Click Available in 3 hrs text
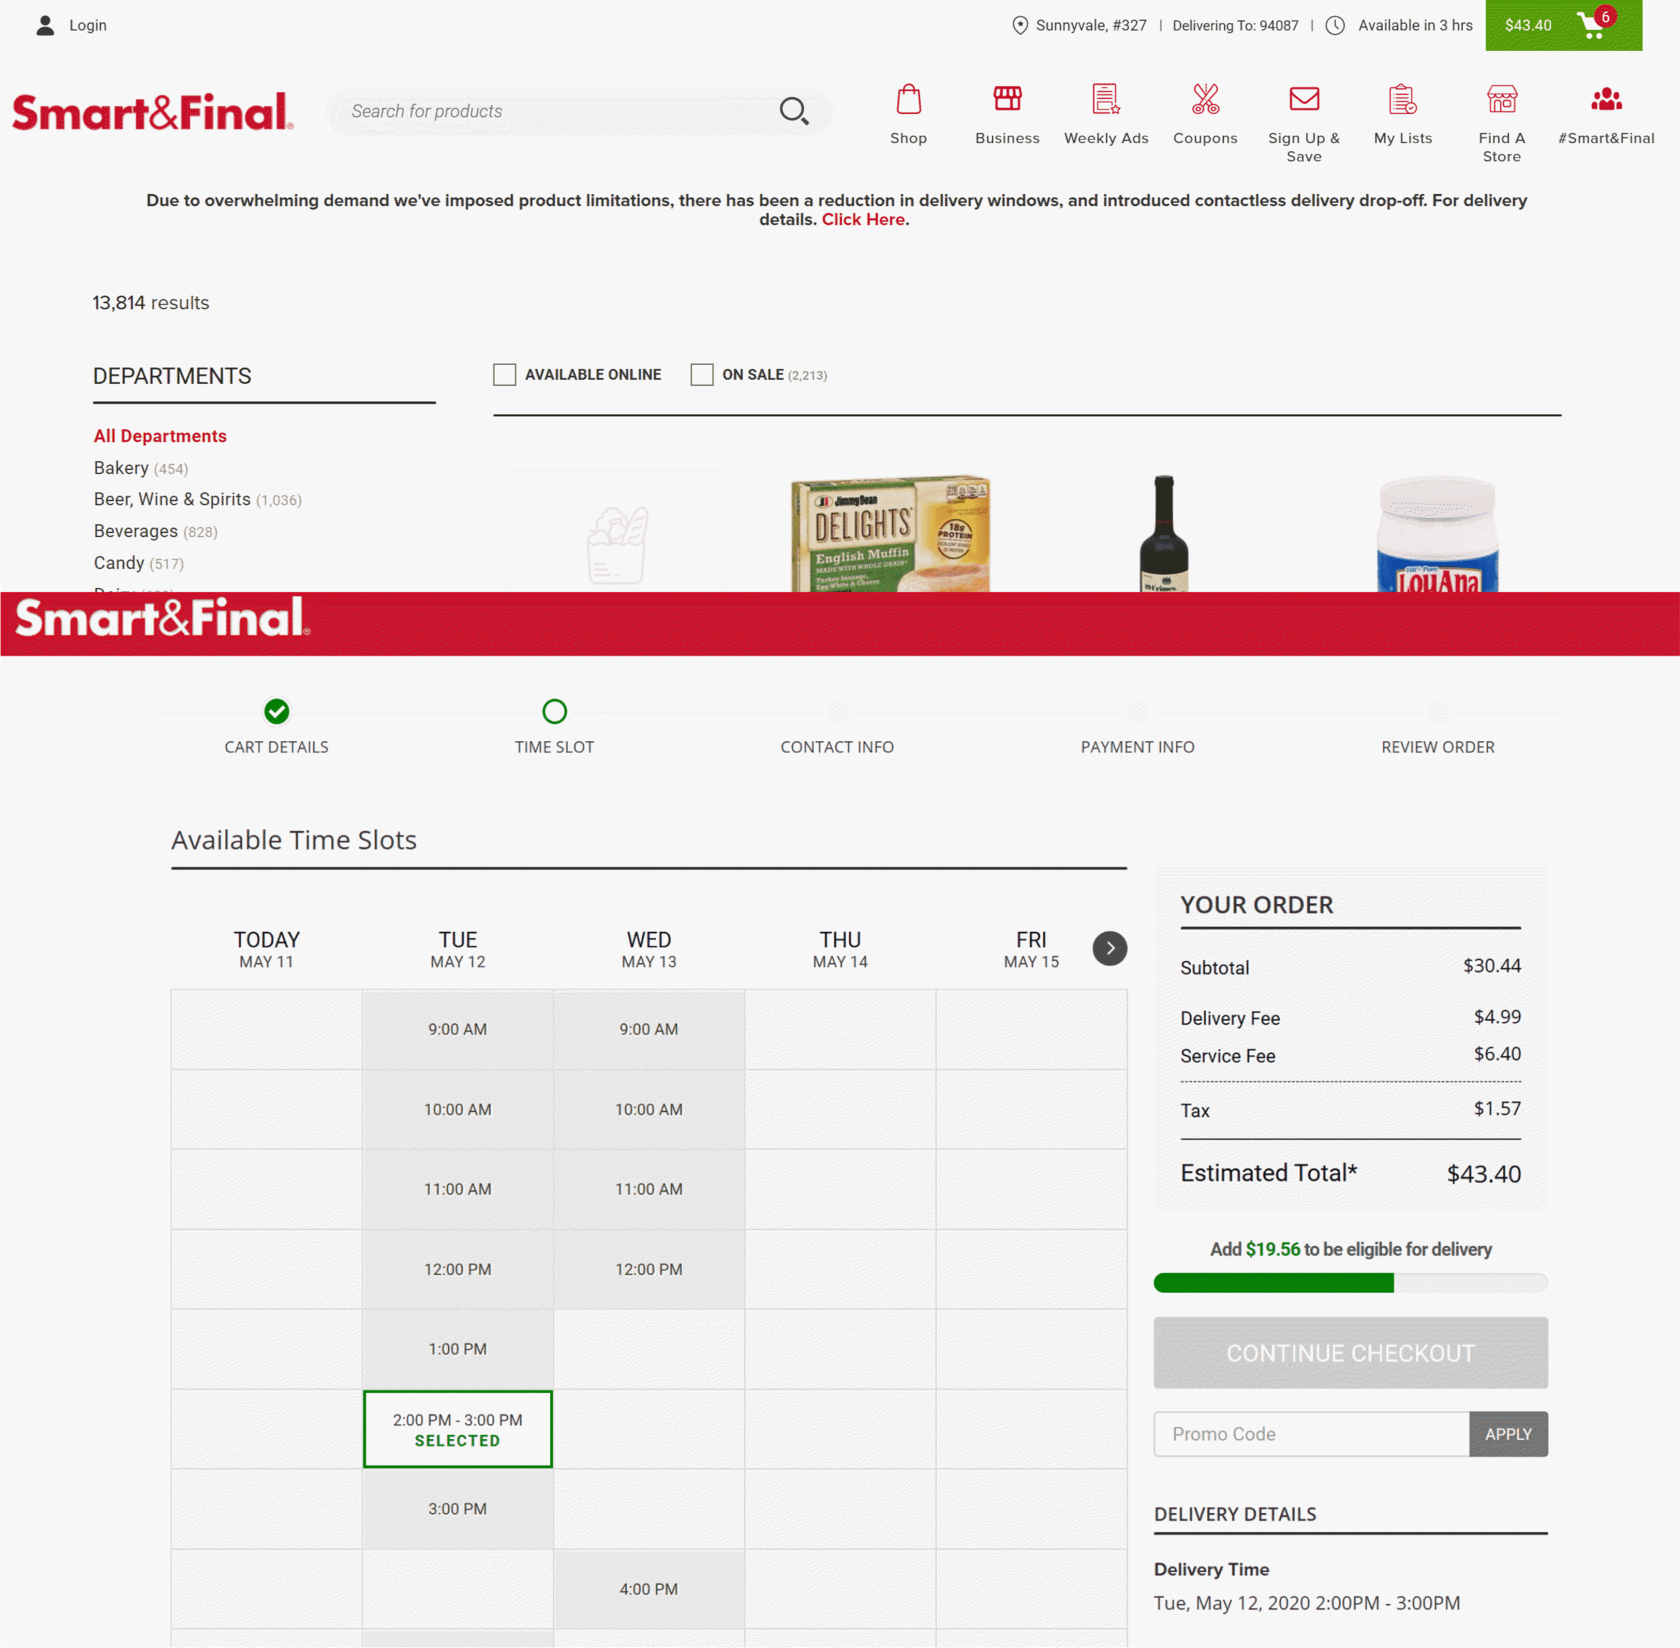 coord(1414,26)
